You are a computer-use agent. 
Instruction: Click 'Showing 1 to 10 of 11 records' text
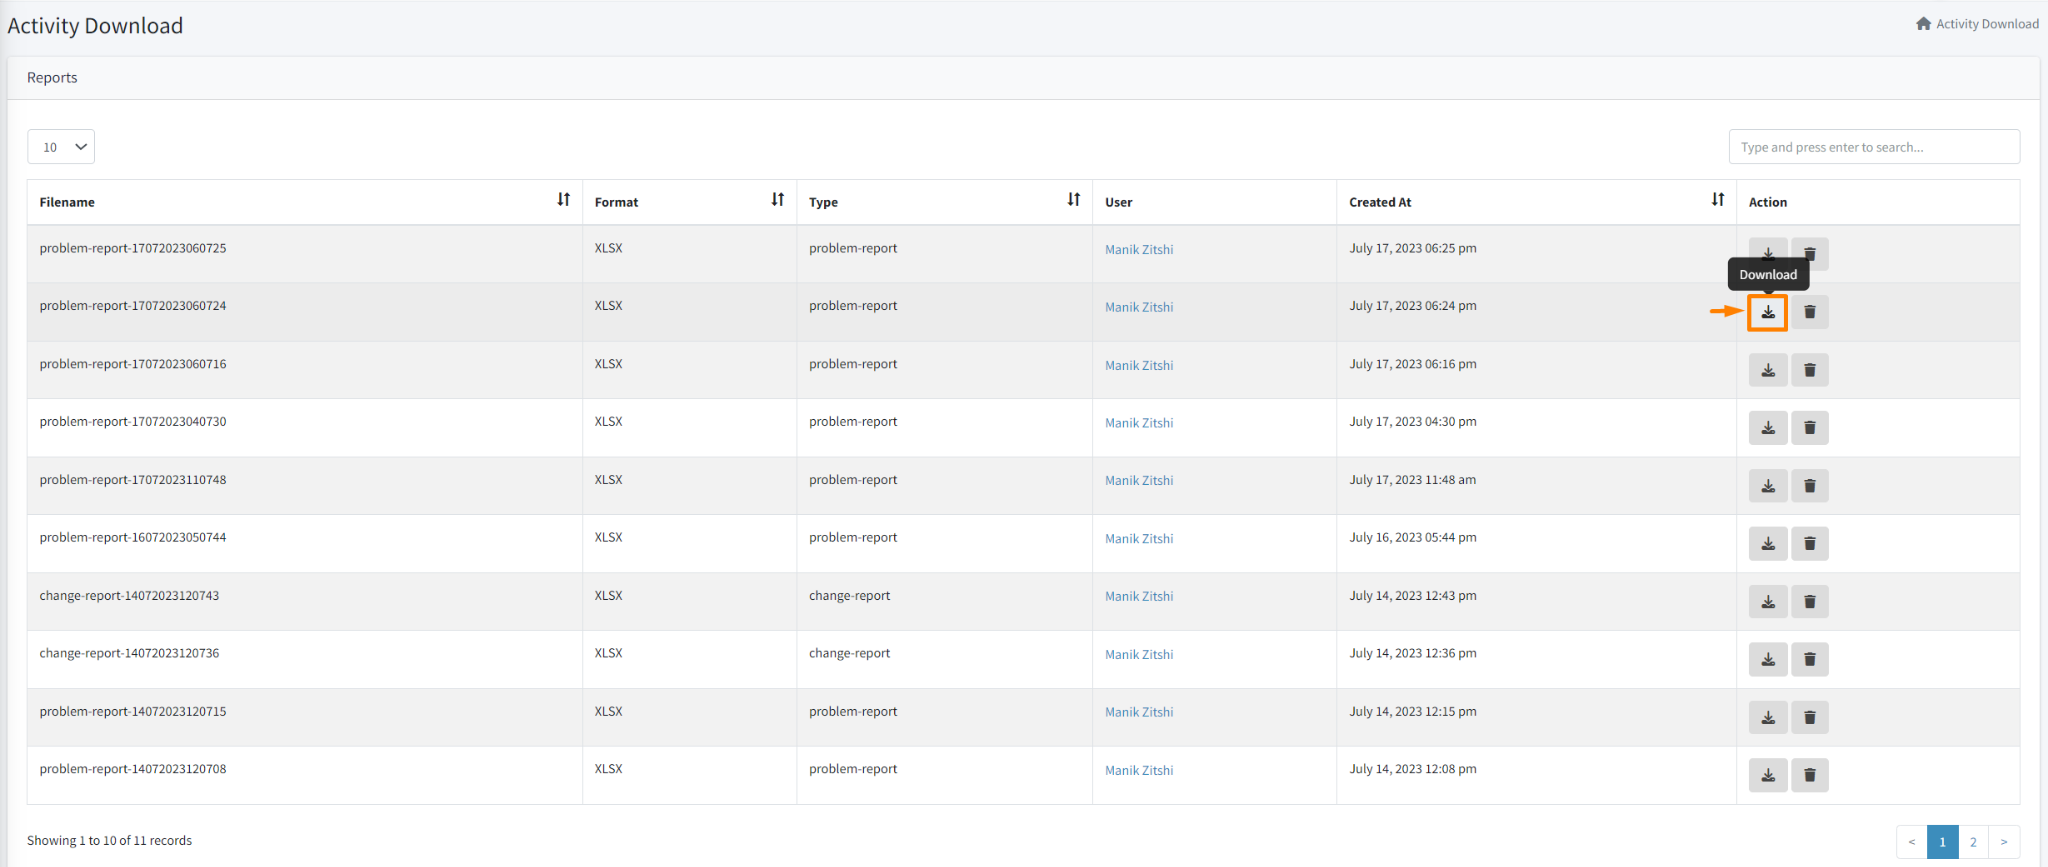[109, 841]
